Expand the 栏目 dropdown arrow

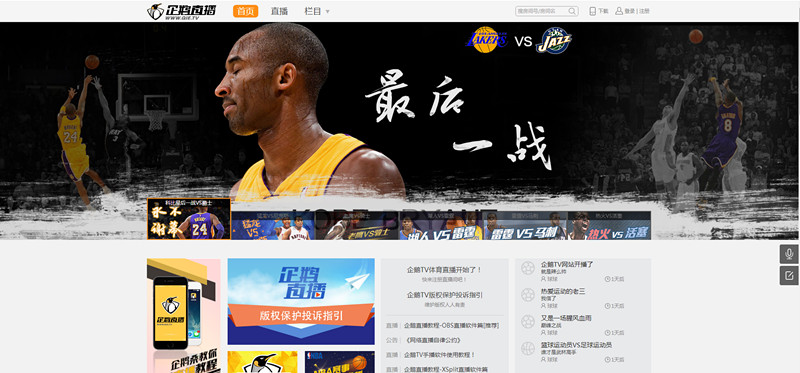click(x=328, y=11)
